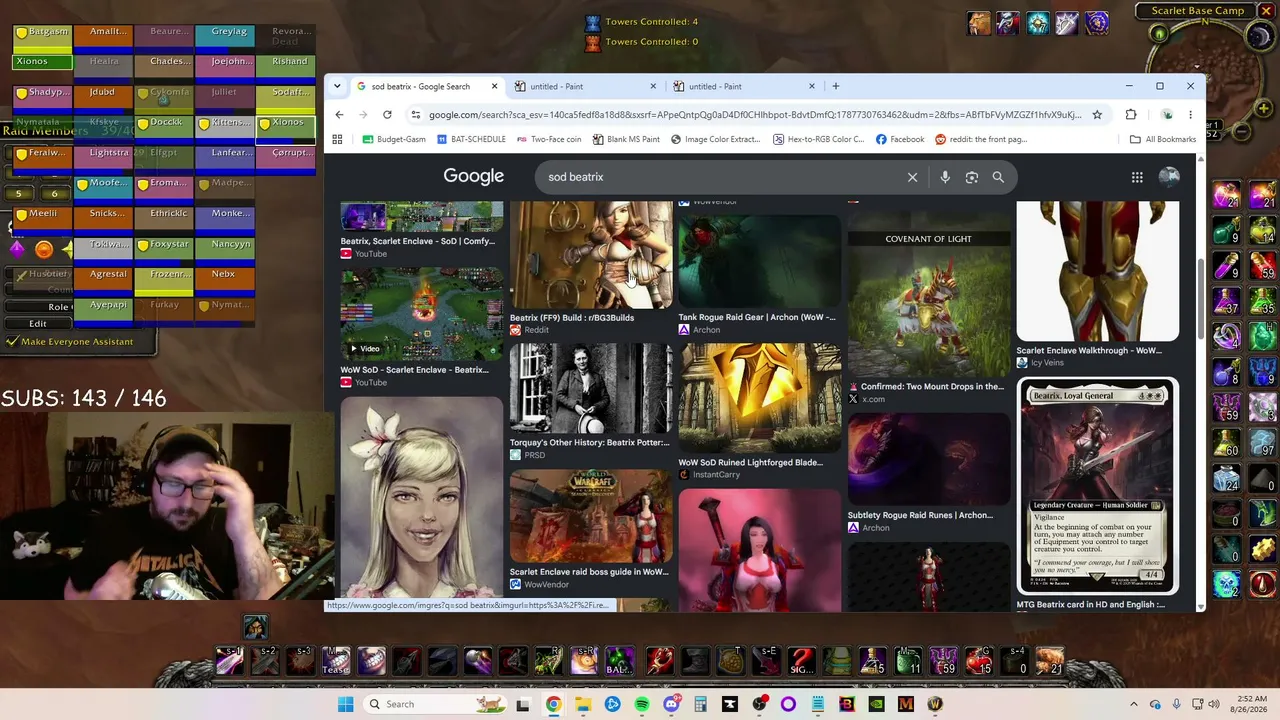Bookmark this page with the star icon
The image size is (1280, 720).
click(x=1097, y=114)
